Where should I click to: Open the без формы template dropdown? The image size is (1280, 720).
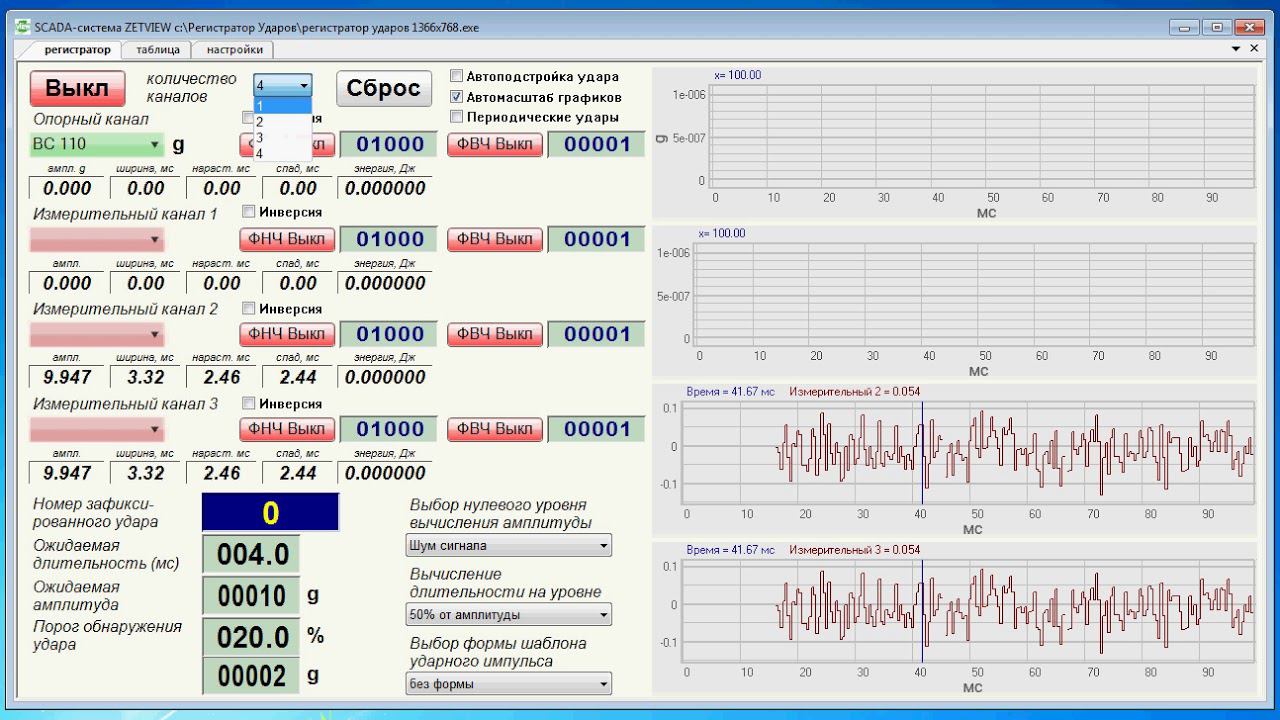tap(508, 684)
